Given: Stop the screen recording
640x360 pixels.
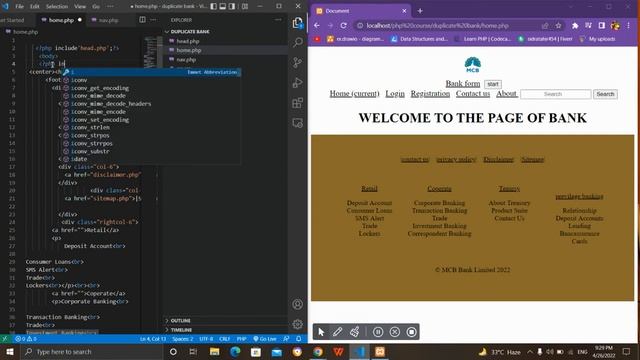Looking at the screenshot, I should [411, 332].
